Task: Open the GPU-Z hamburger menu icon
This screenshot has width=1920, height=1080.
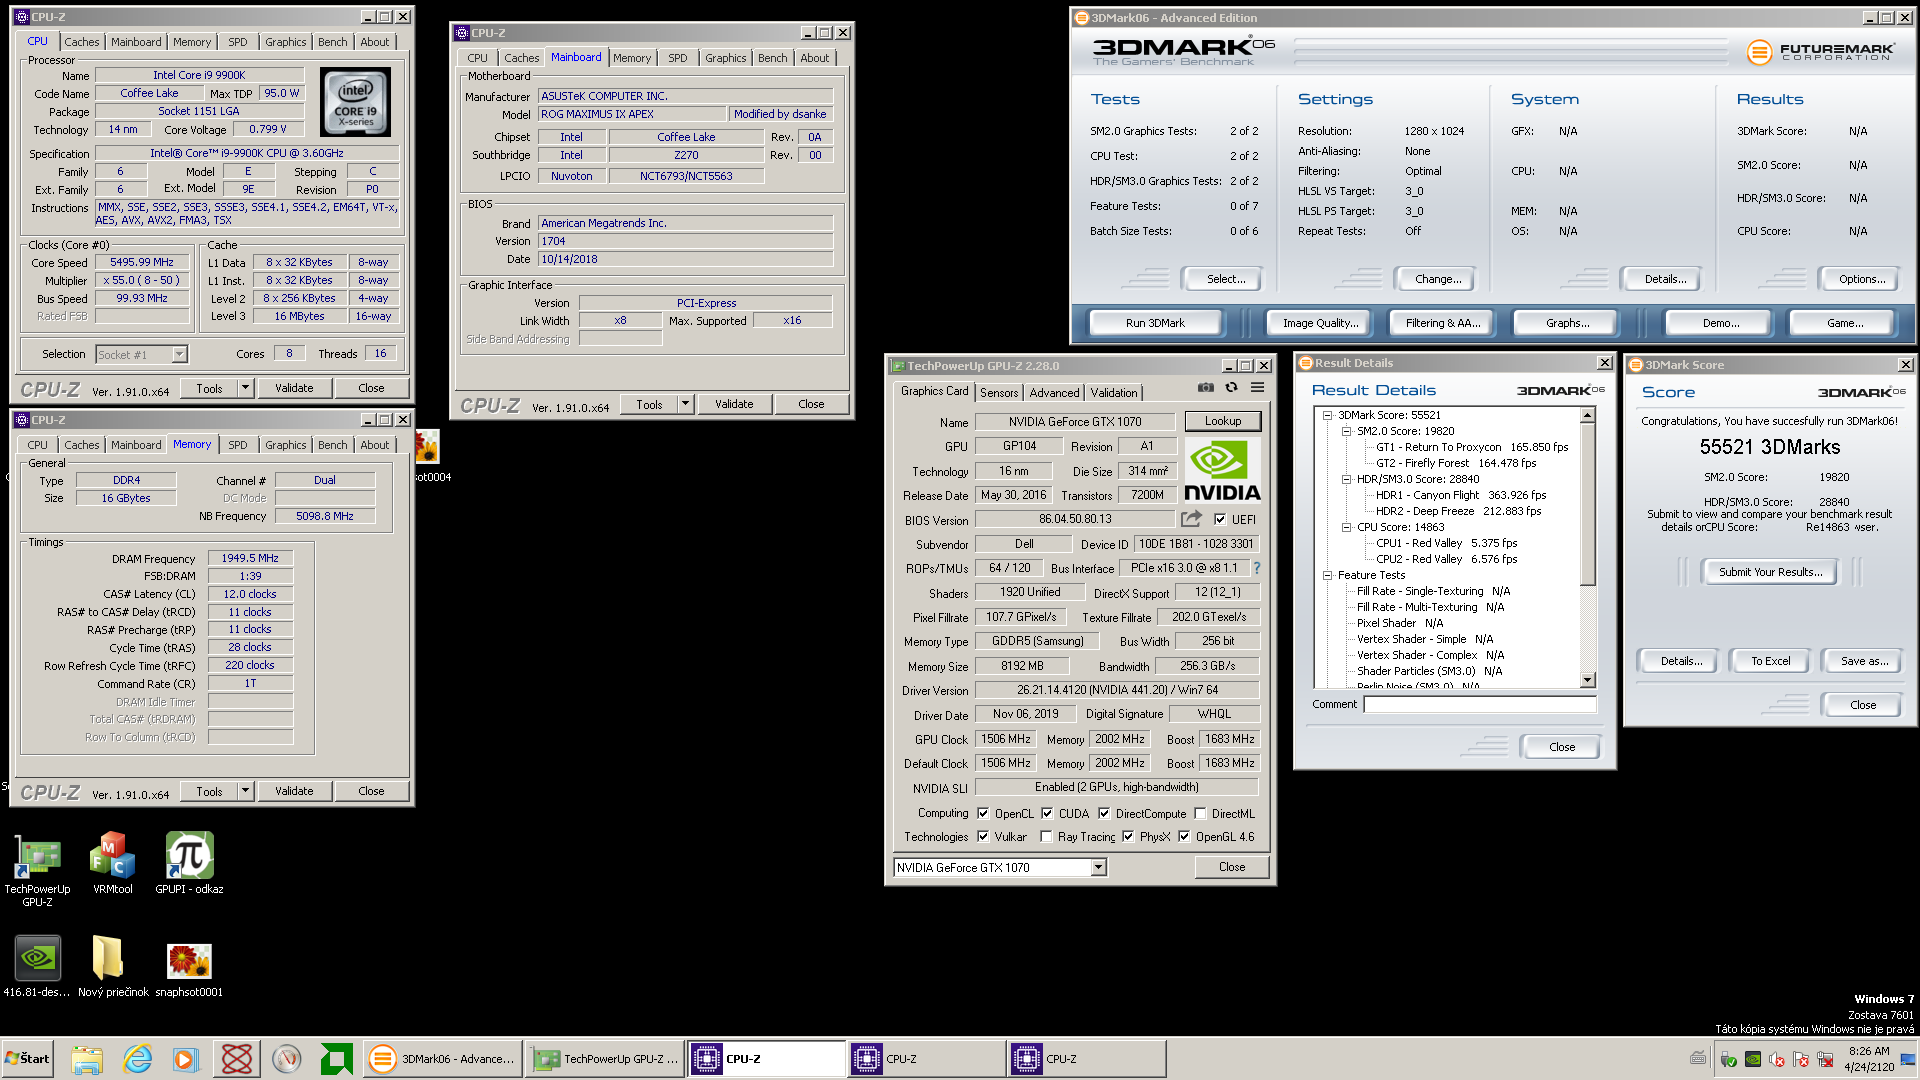Action: (1258, 388)
